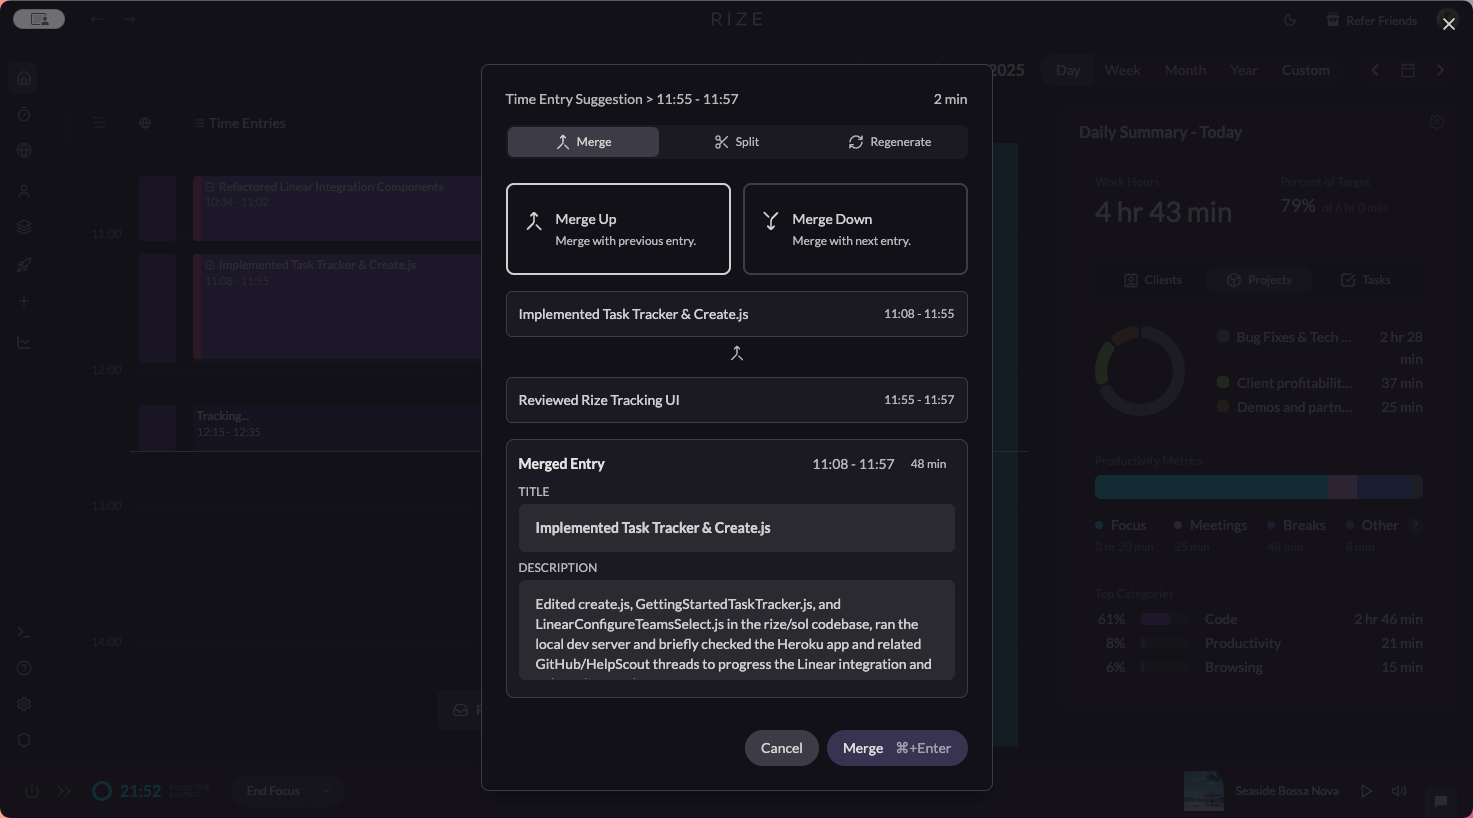This screenshot has width=1473, height=818.
Task: Switch to Month view
Action: pos(1185,70)
